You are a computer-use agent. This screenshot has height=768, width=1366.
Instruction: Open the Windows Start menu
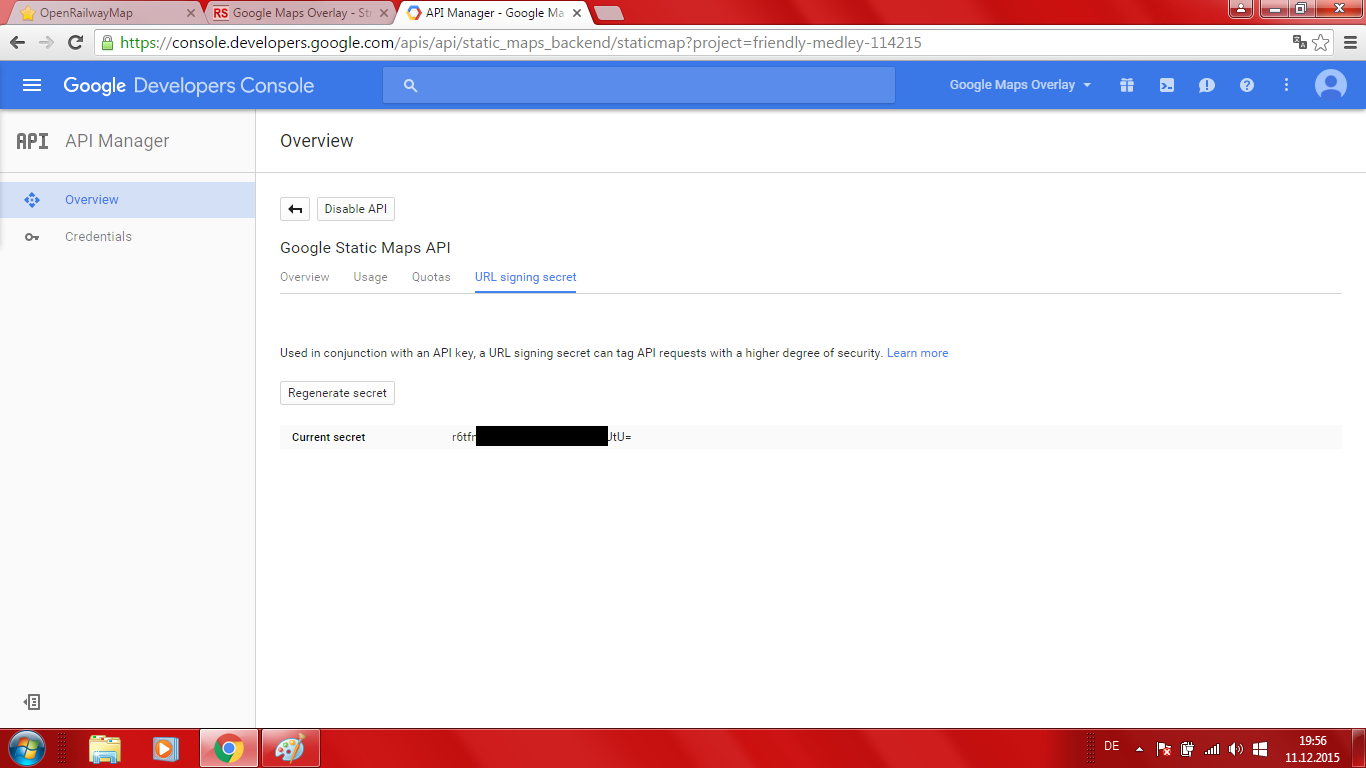(x=26, y=748)
